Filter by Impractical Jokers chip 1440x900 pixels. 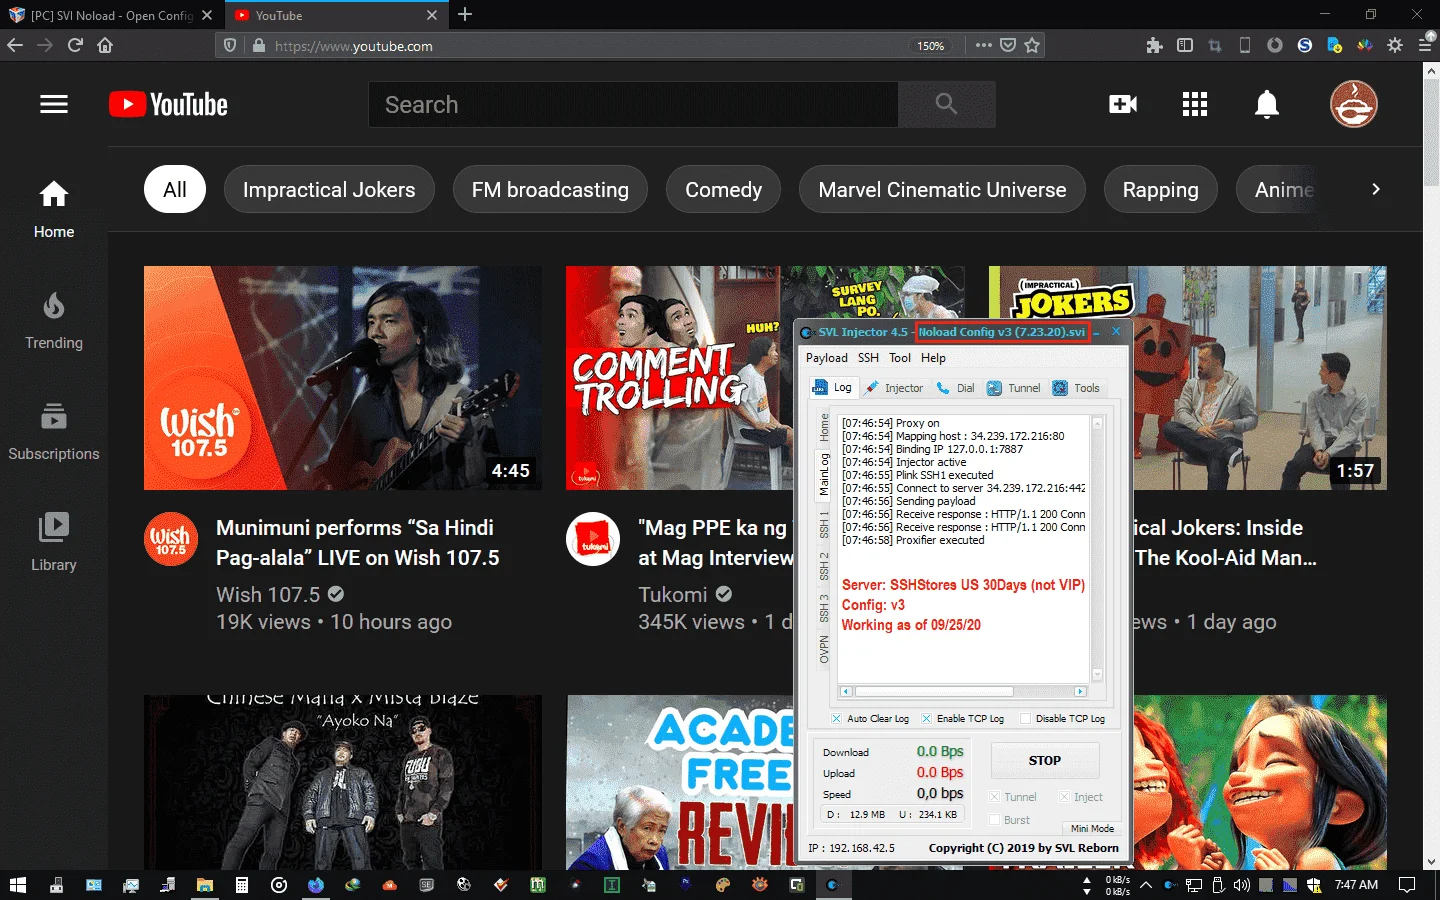(329, 189)
